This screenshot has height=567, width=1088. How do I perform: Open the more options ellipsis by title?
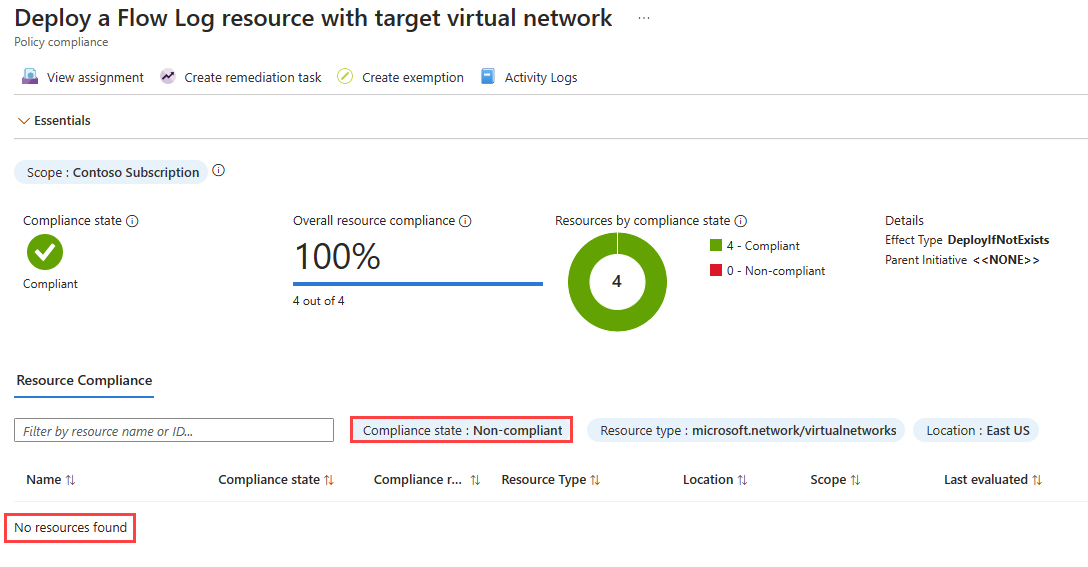point(644,18)
